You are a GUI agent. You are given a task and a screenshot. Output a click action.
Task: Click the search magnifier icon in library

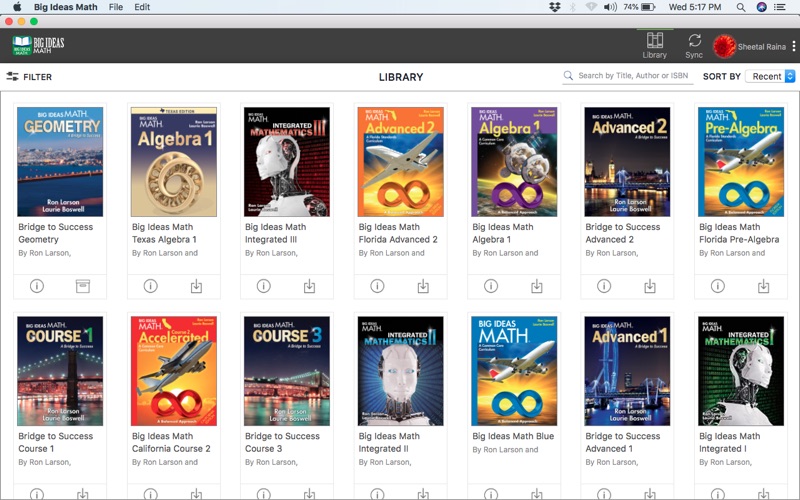tap(568, 76)
